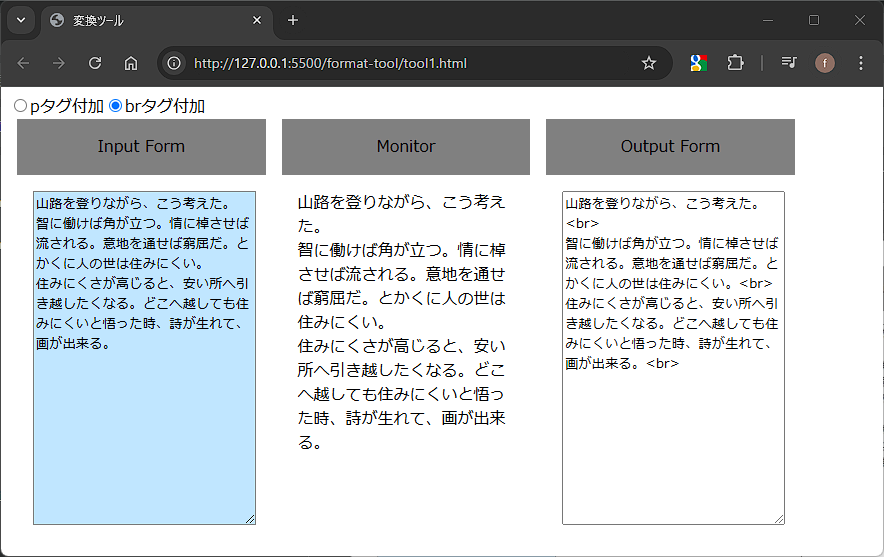Switch to the 変換ツール tab
884x557 pixels.
(157, 21)
